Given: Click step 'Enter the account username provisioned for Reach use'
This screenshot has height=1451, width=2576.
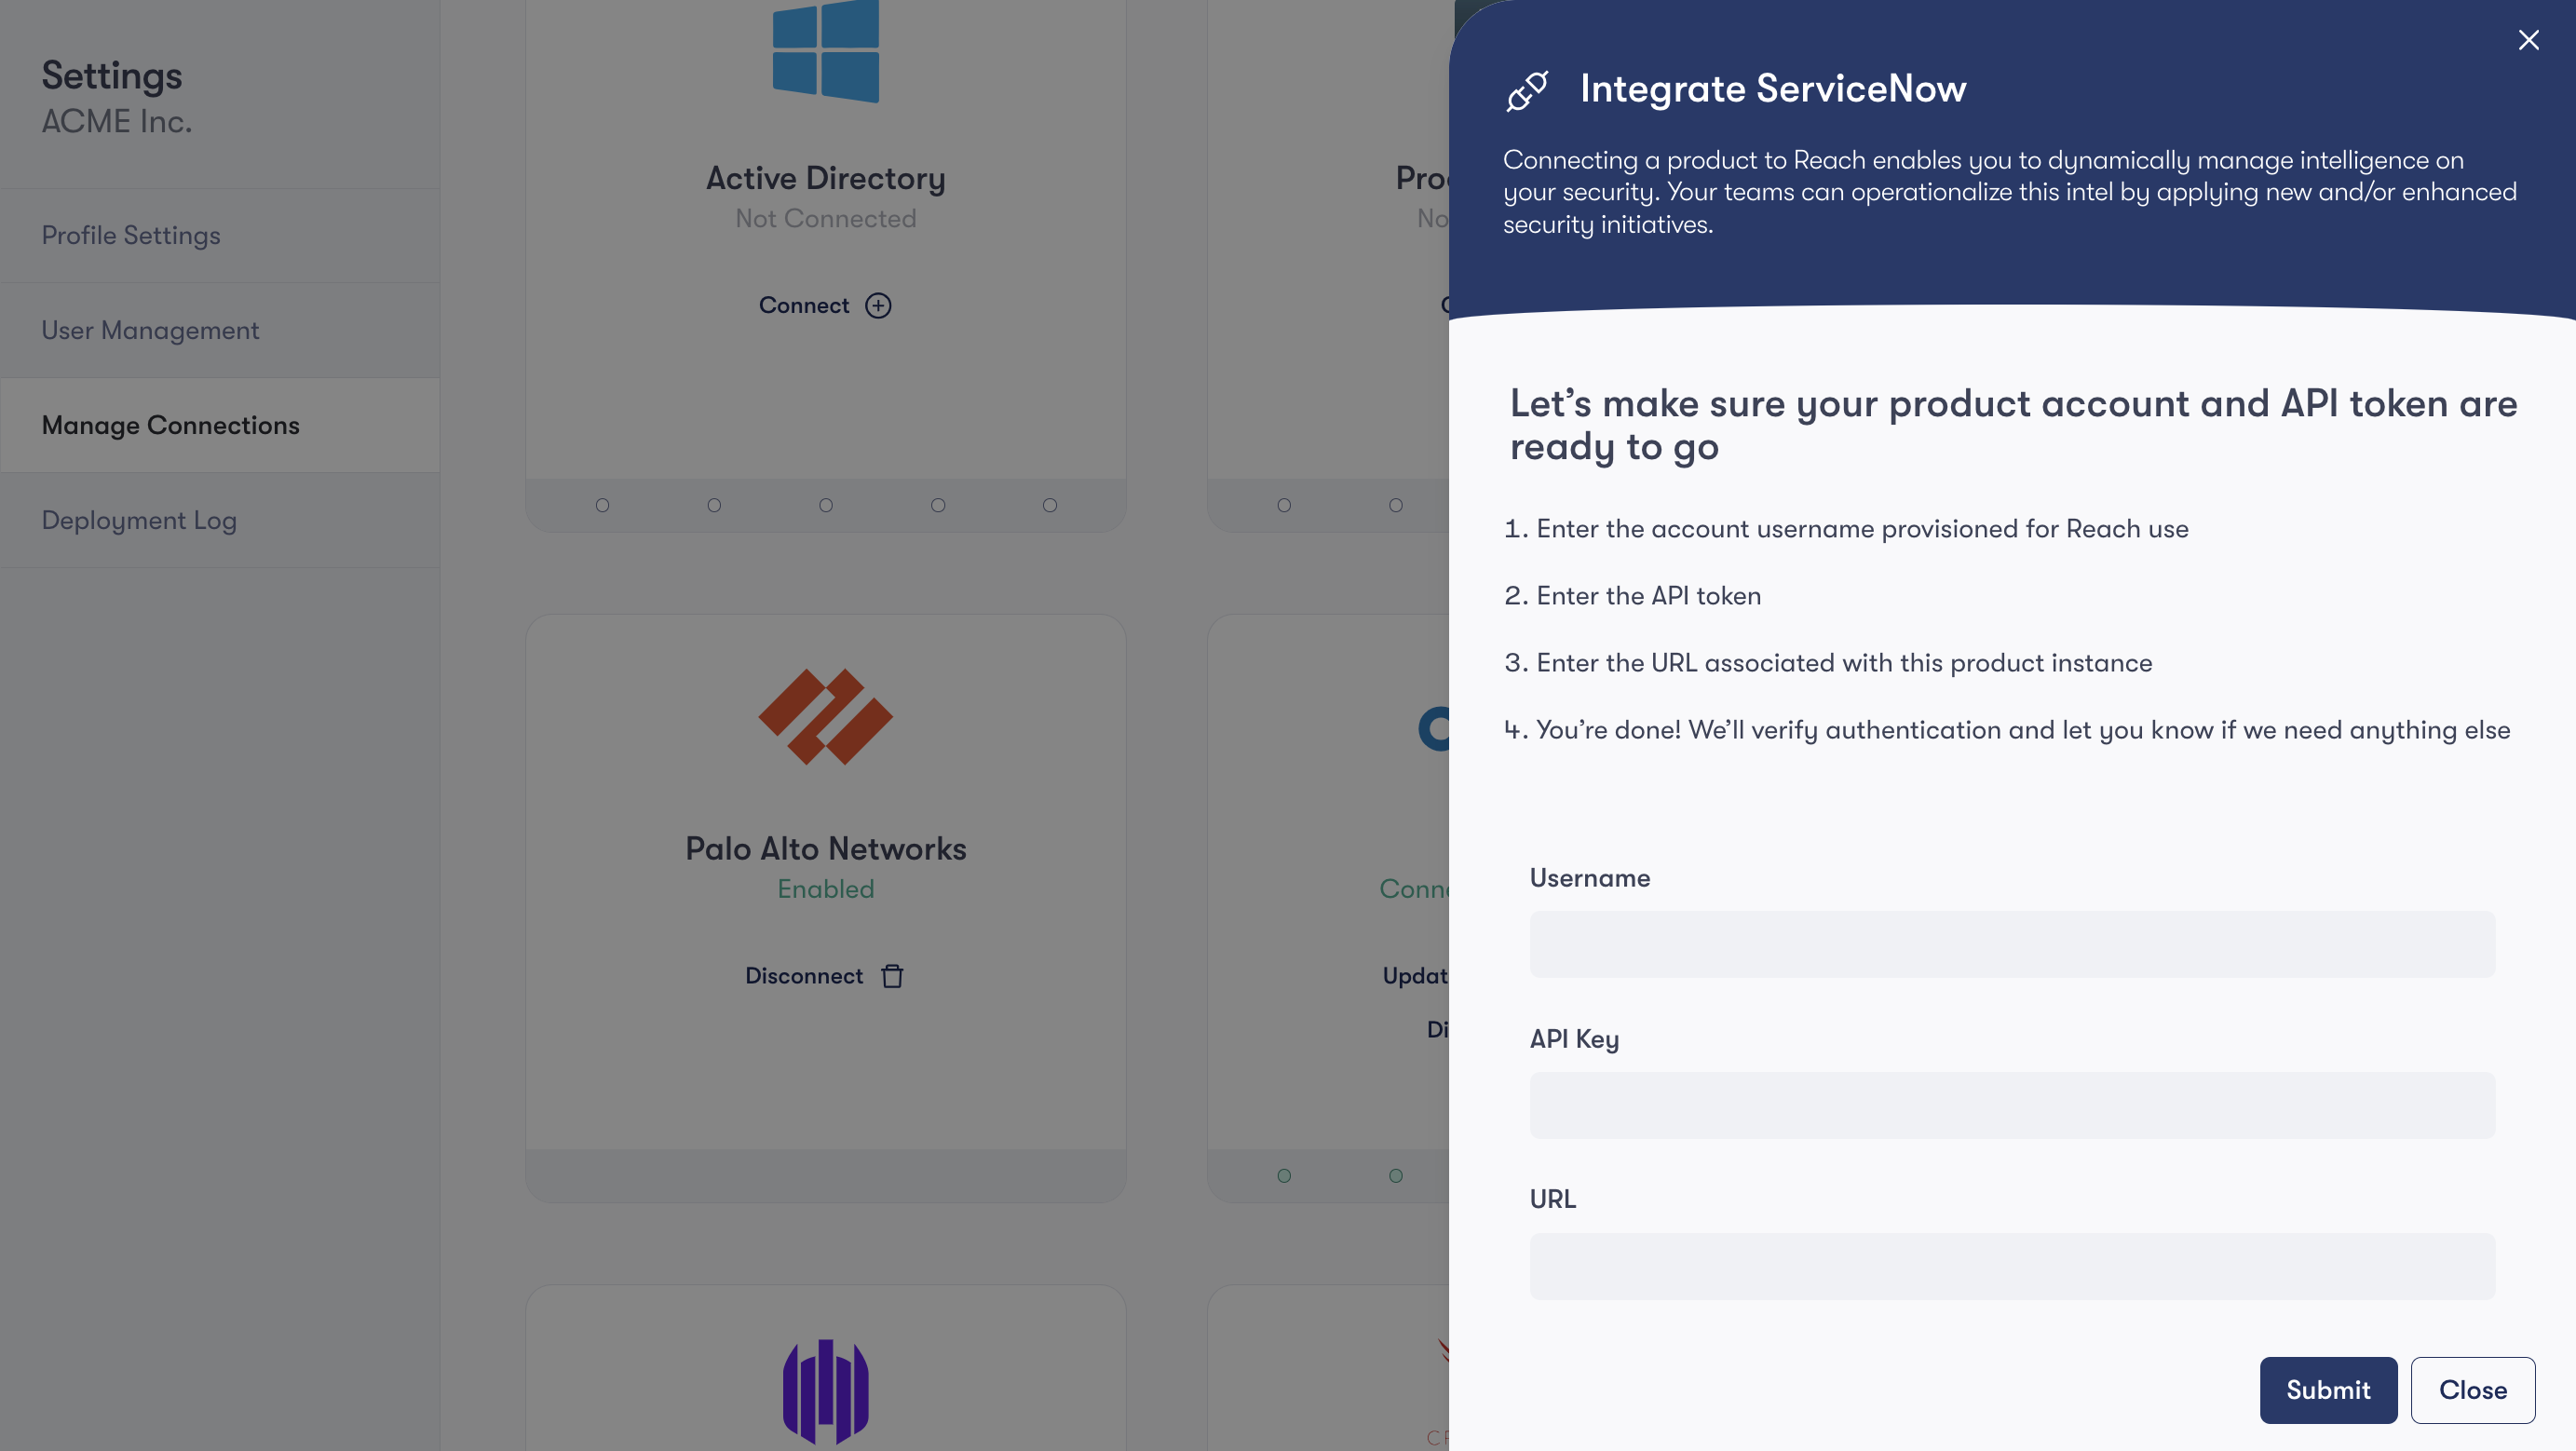Looking at the screenshot, I should coord(1862,529).
